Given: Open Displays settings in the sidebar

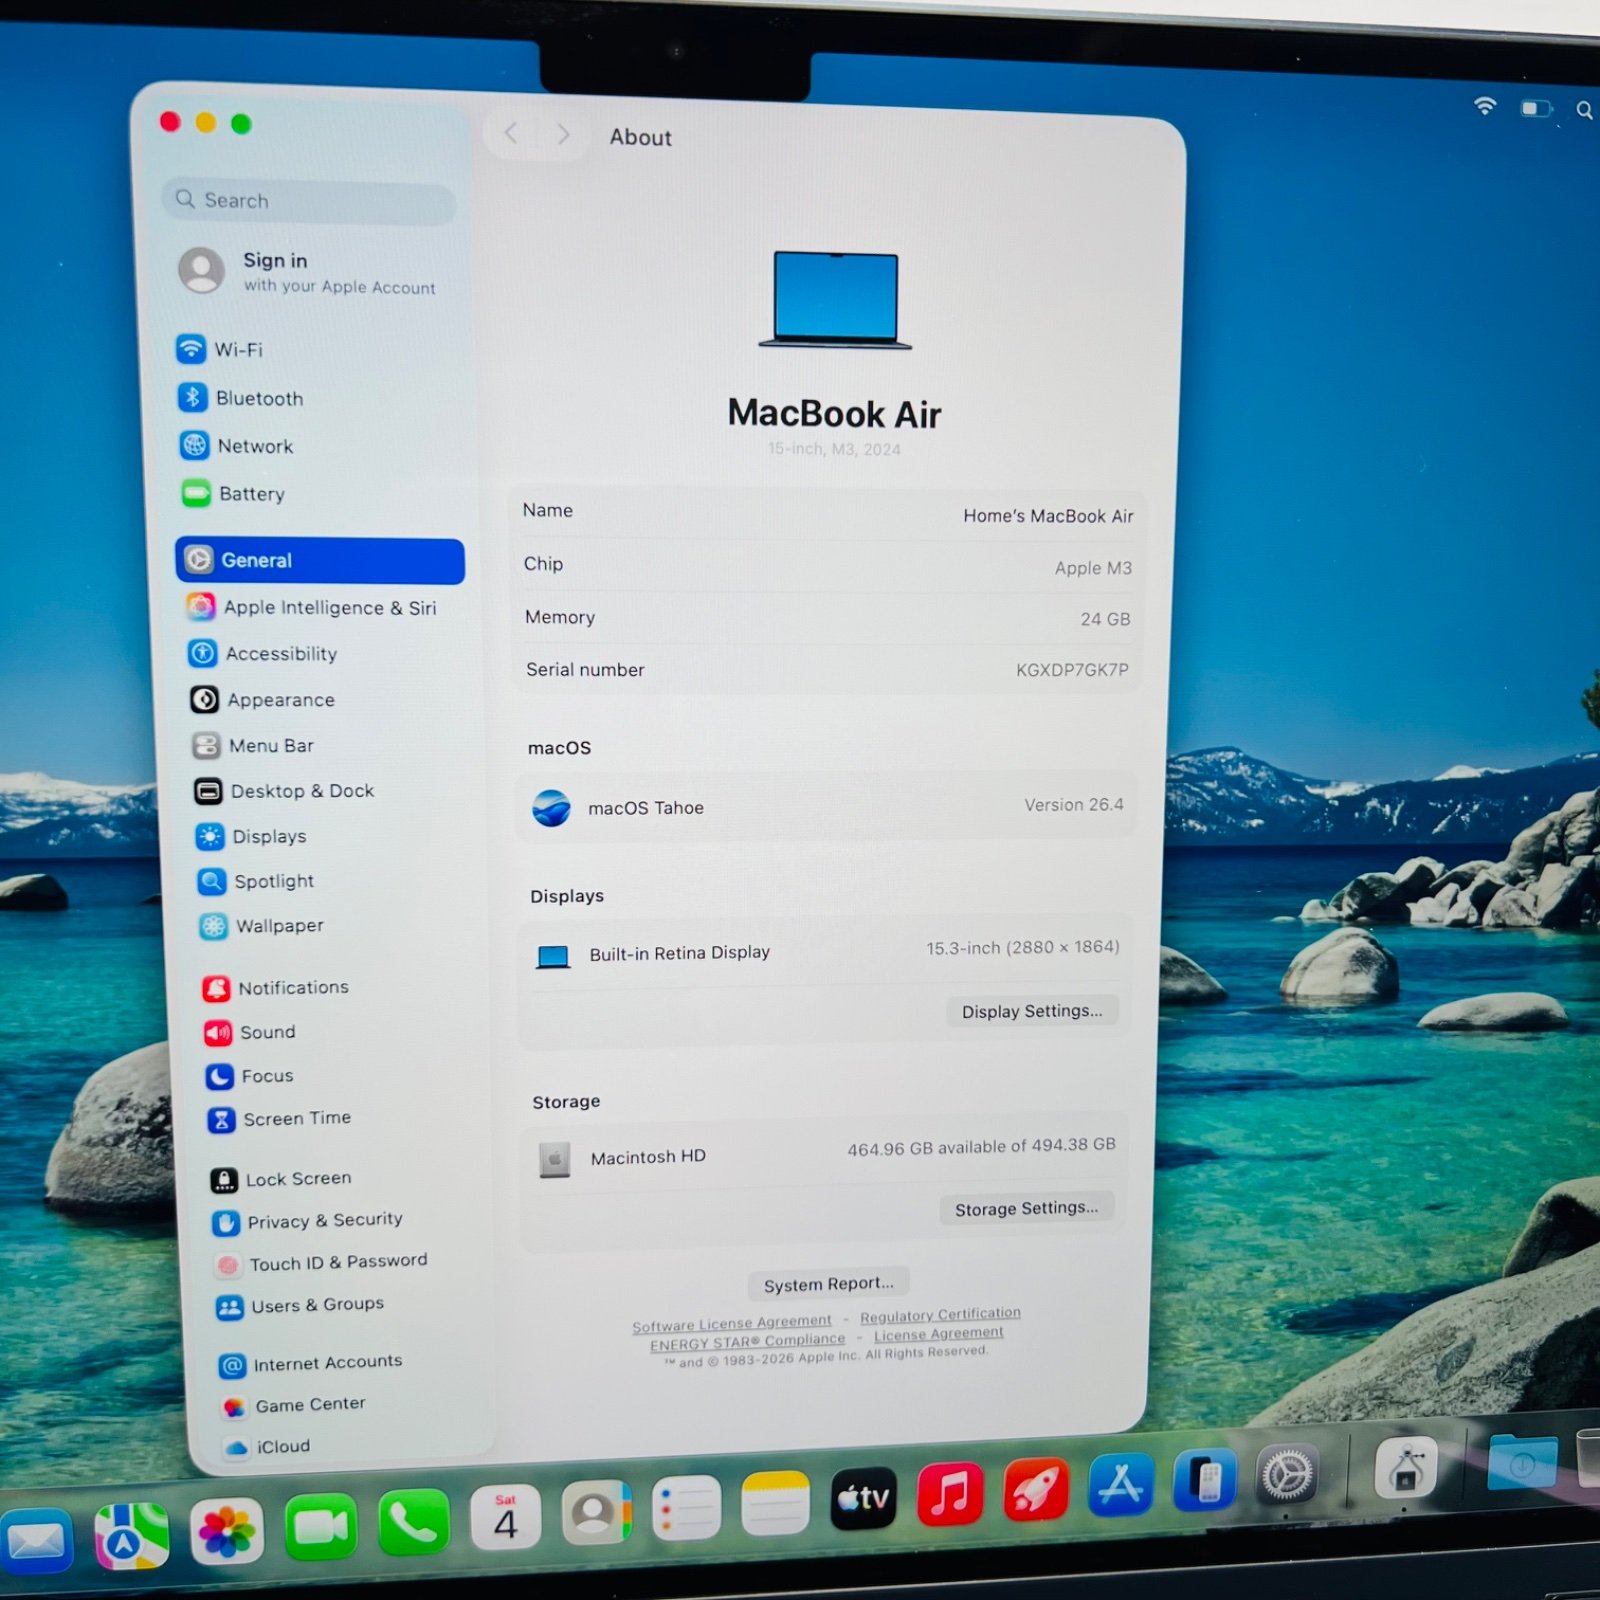Looking at the screenshot, I should click(x=269, y=837).
